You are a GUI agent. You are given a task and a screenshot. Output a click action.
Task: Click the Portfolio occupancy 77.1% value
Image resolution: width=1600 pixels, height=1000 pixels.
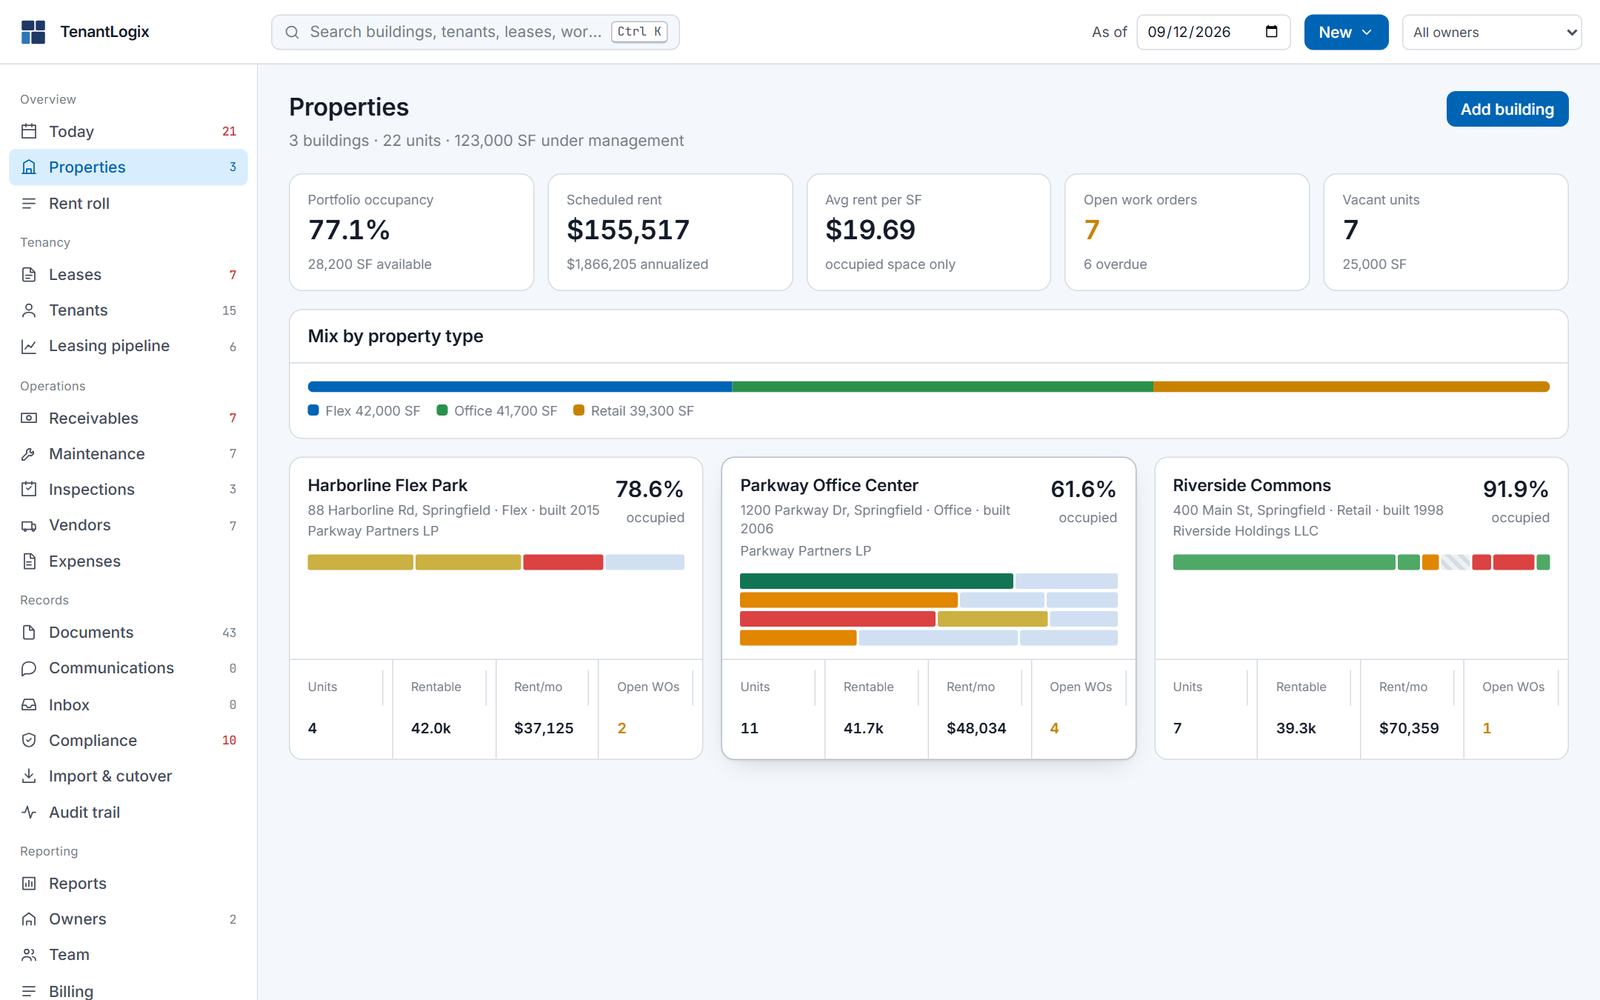349,230
